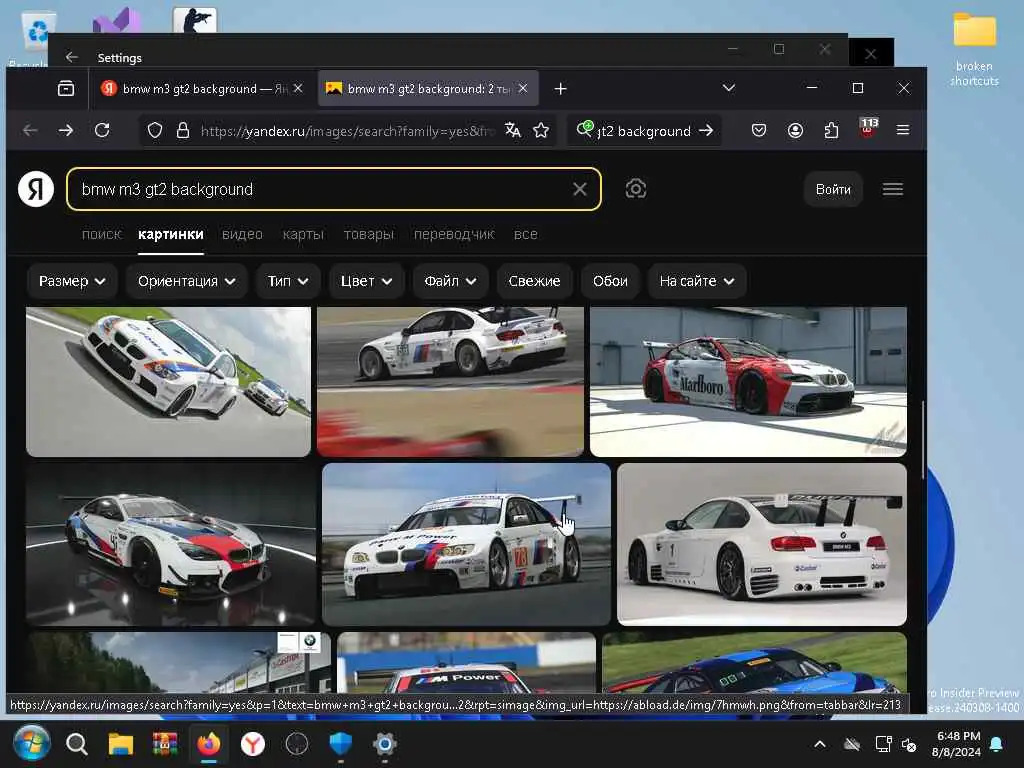Expand the Размер filter dropdown

pos(72,281)
